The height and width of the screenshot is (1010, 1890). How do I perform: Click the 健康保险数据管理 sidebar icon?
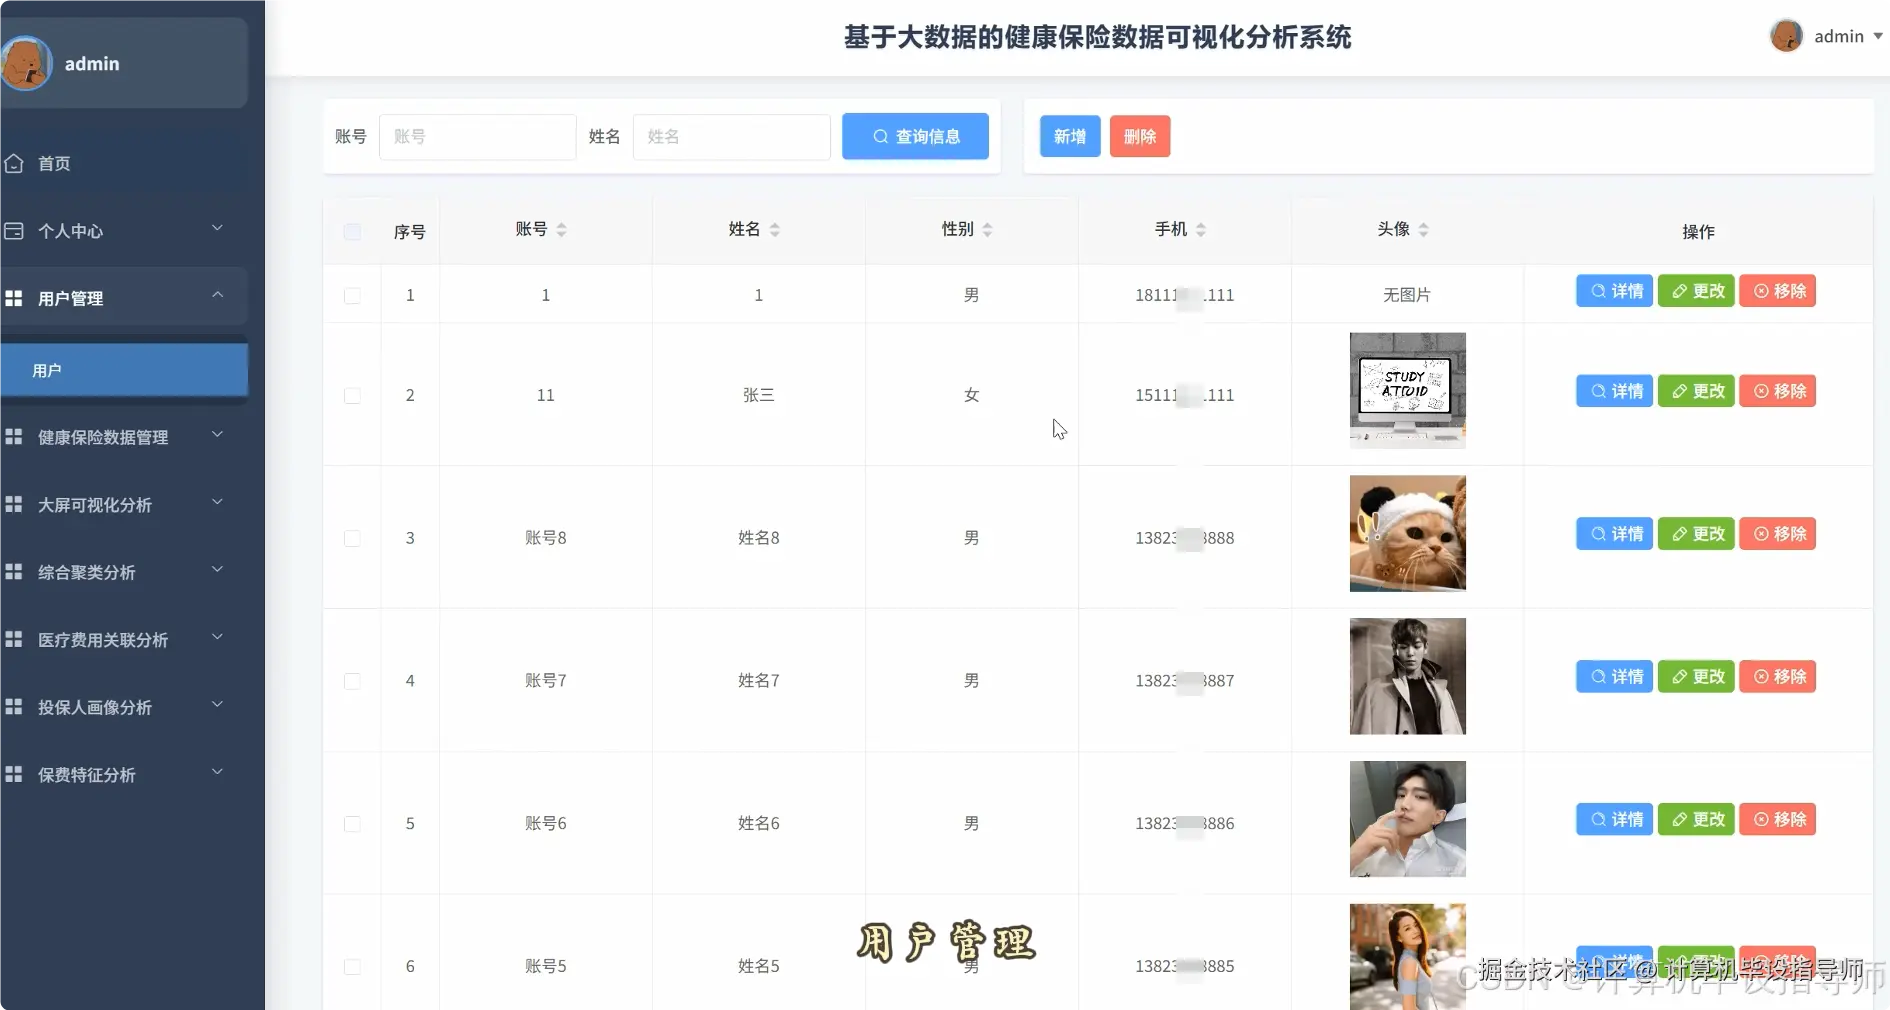tap(14, 437)
